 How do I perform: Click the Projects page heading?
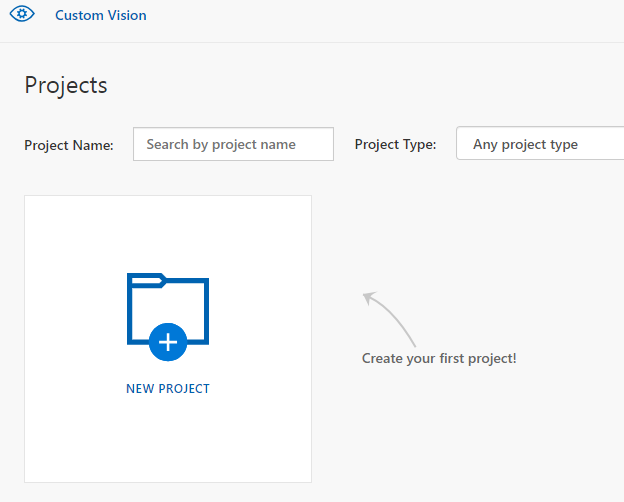[66, 85]
